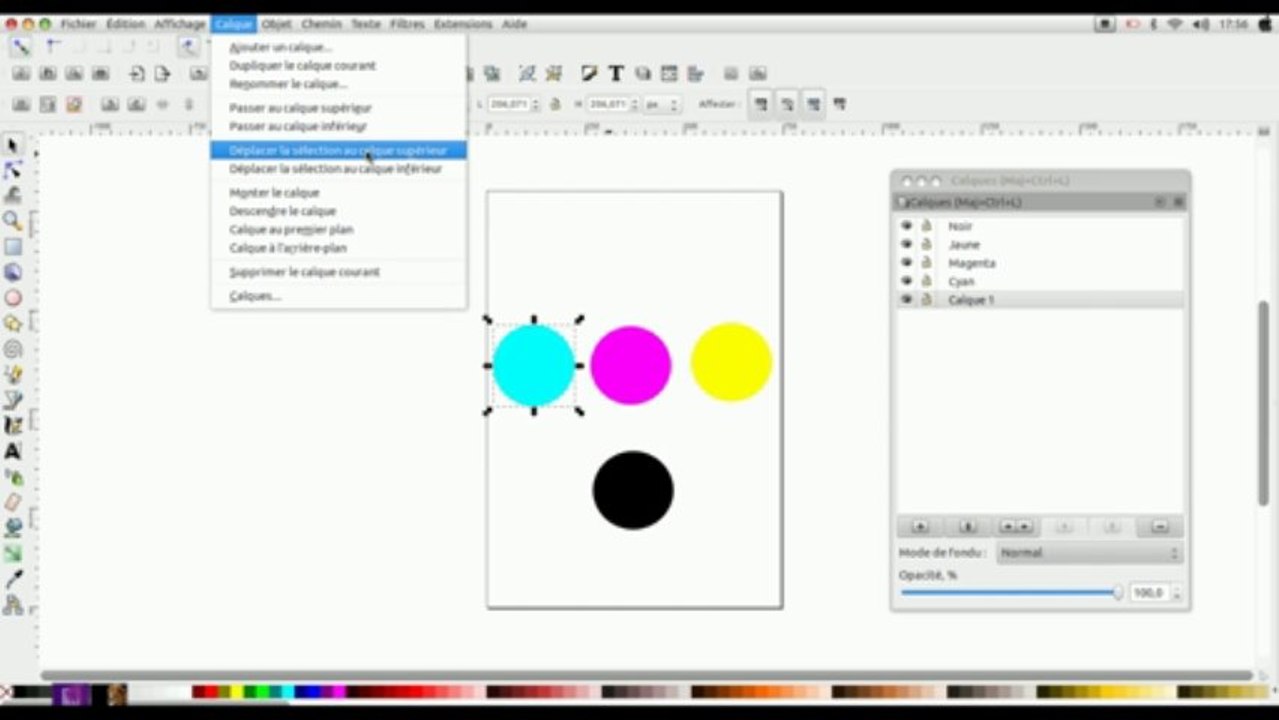Select the Zoom magnifier tool

[13, 221]
